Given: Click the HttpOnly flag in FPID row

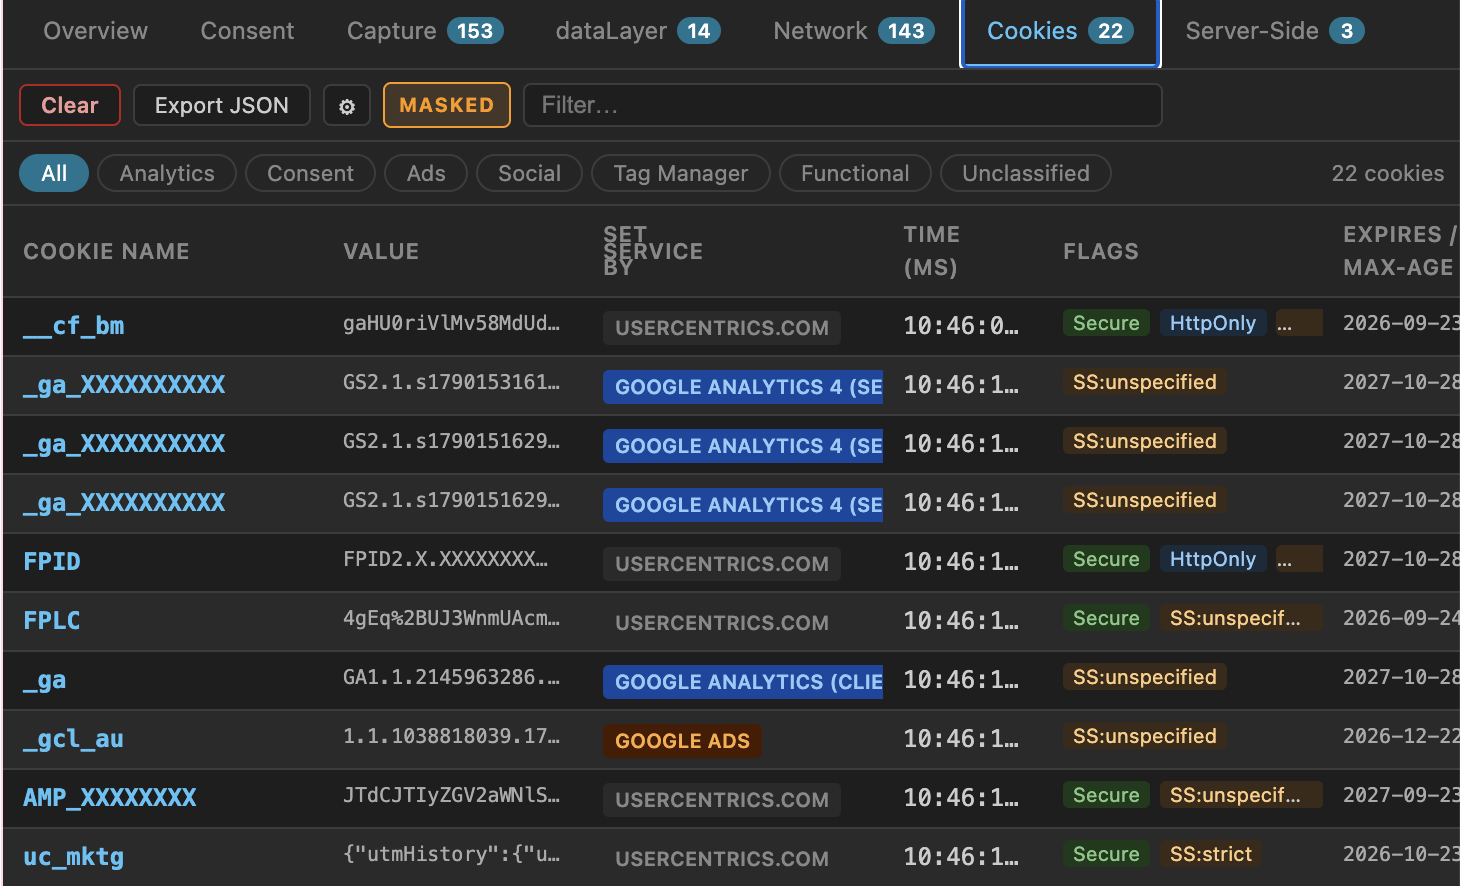Looking at the screenshot, I should (1213, 559).
